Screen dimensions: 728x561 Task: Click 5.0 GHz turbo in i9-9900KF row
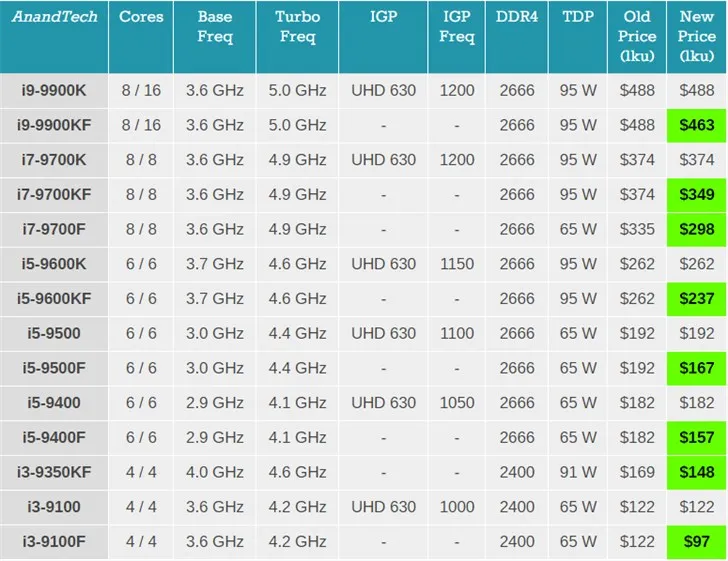tap(297, 125)
